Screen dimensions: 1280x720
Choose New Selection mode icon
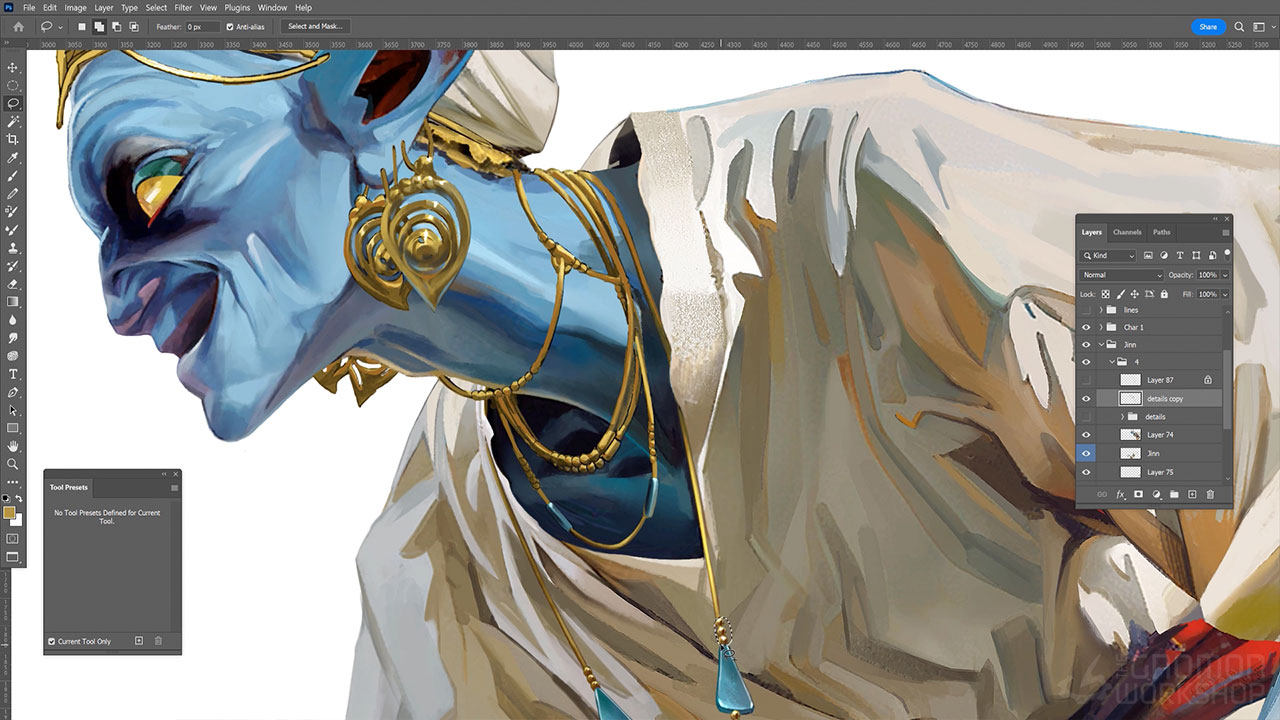tap(83, 27)
